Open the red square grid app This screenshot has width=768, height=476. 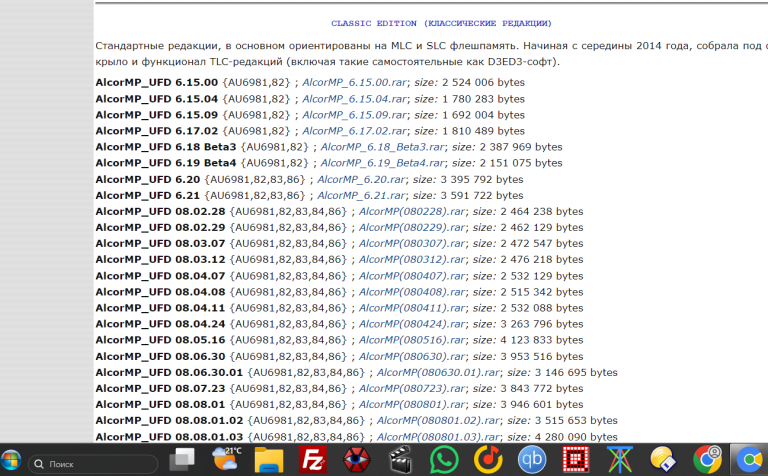(x=576, y=460)
